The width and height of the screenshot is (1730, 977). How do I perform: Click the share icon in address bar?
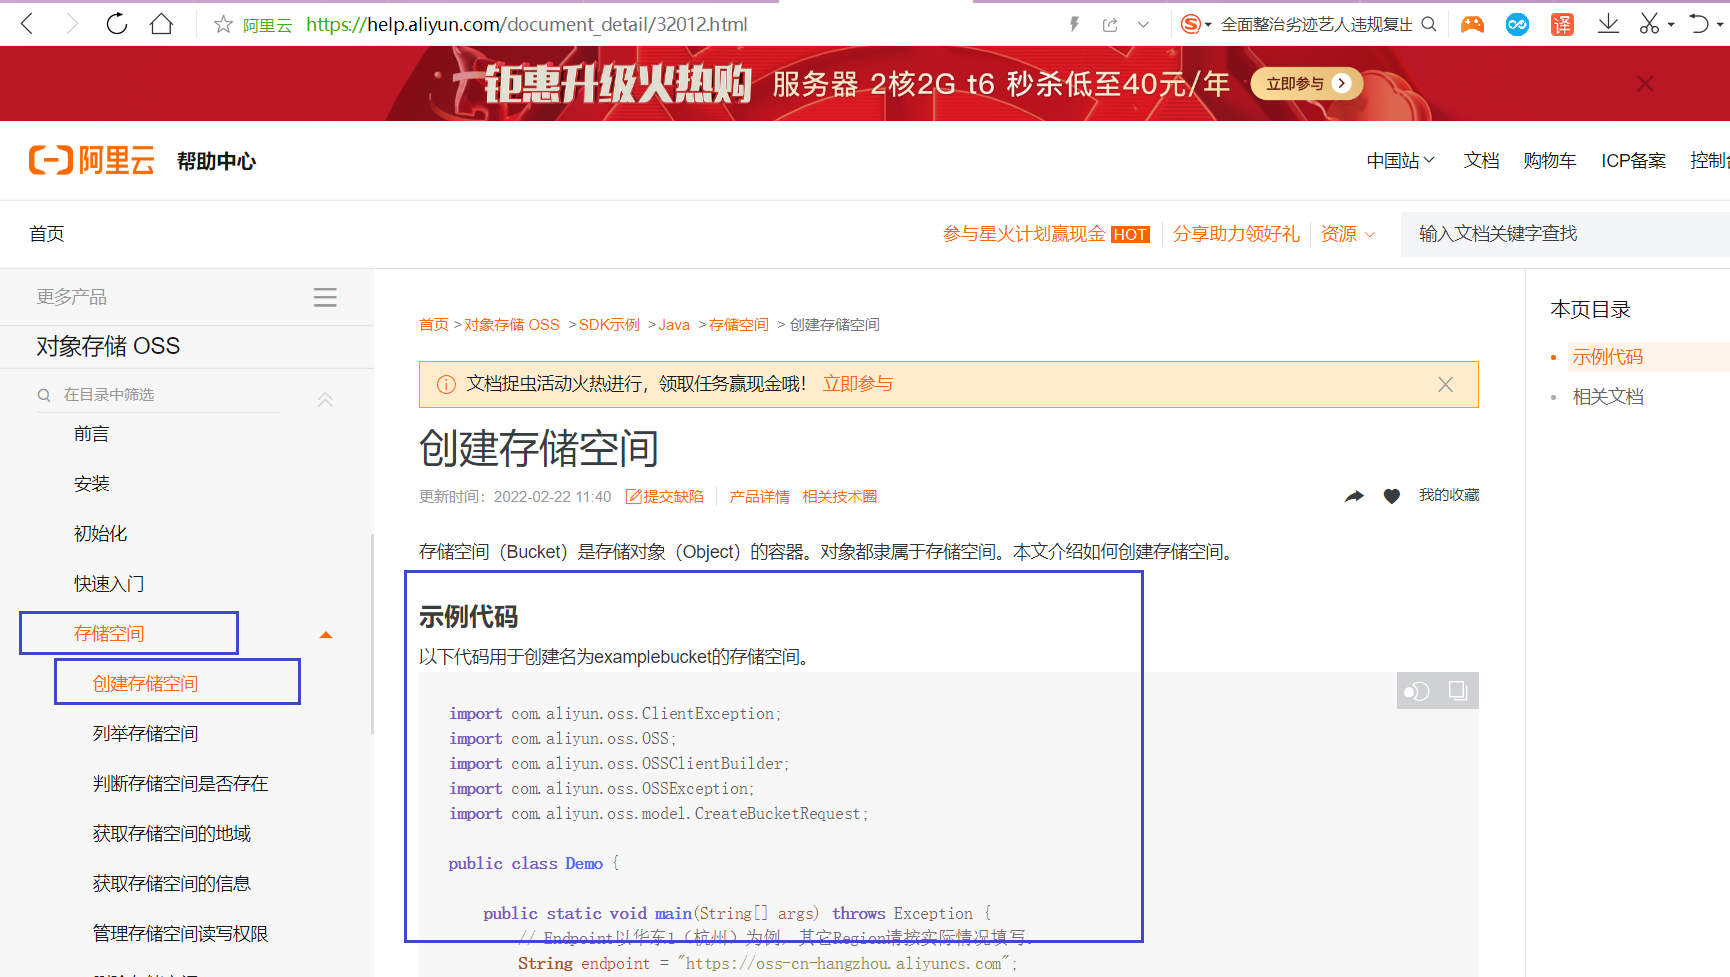click(1110, 25)
